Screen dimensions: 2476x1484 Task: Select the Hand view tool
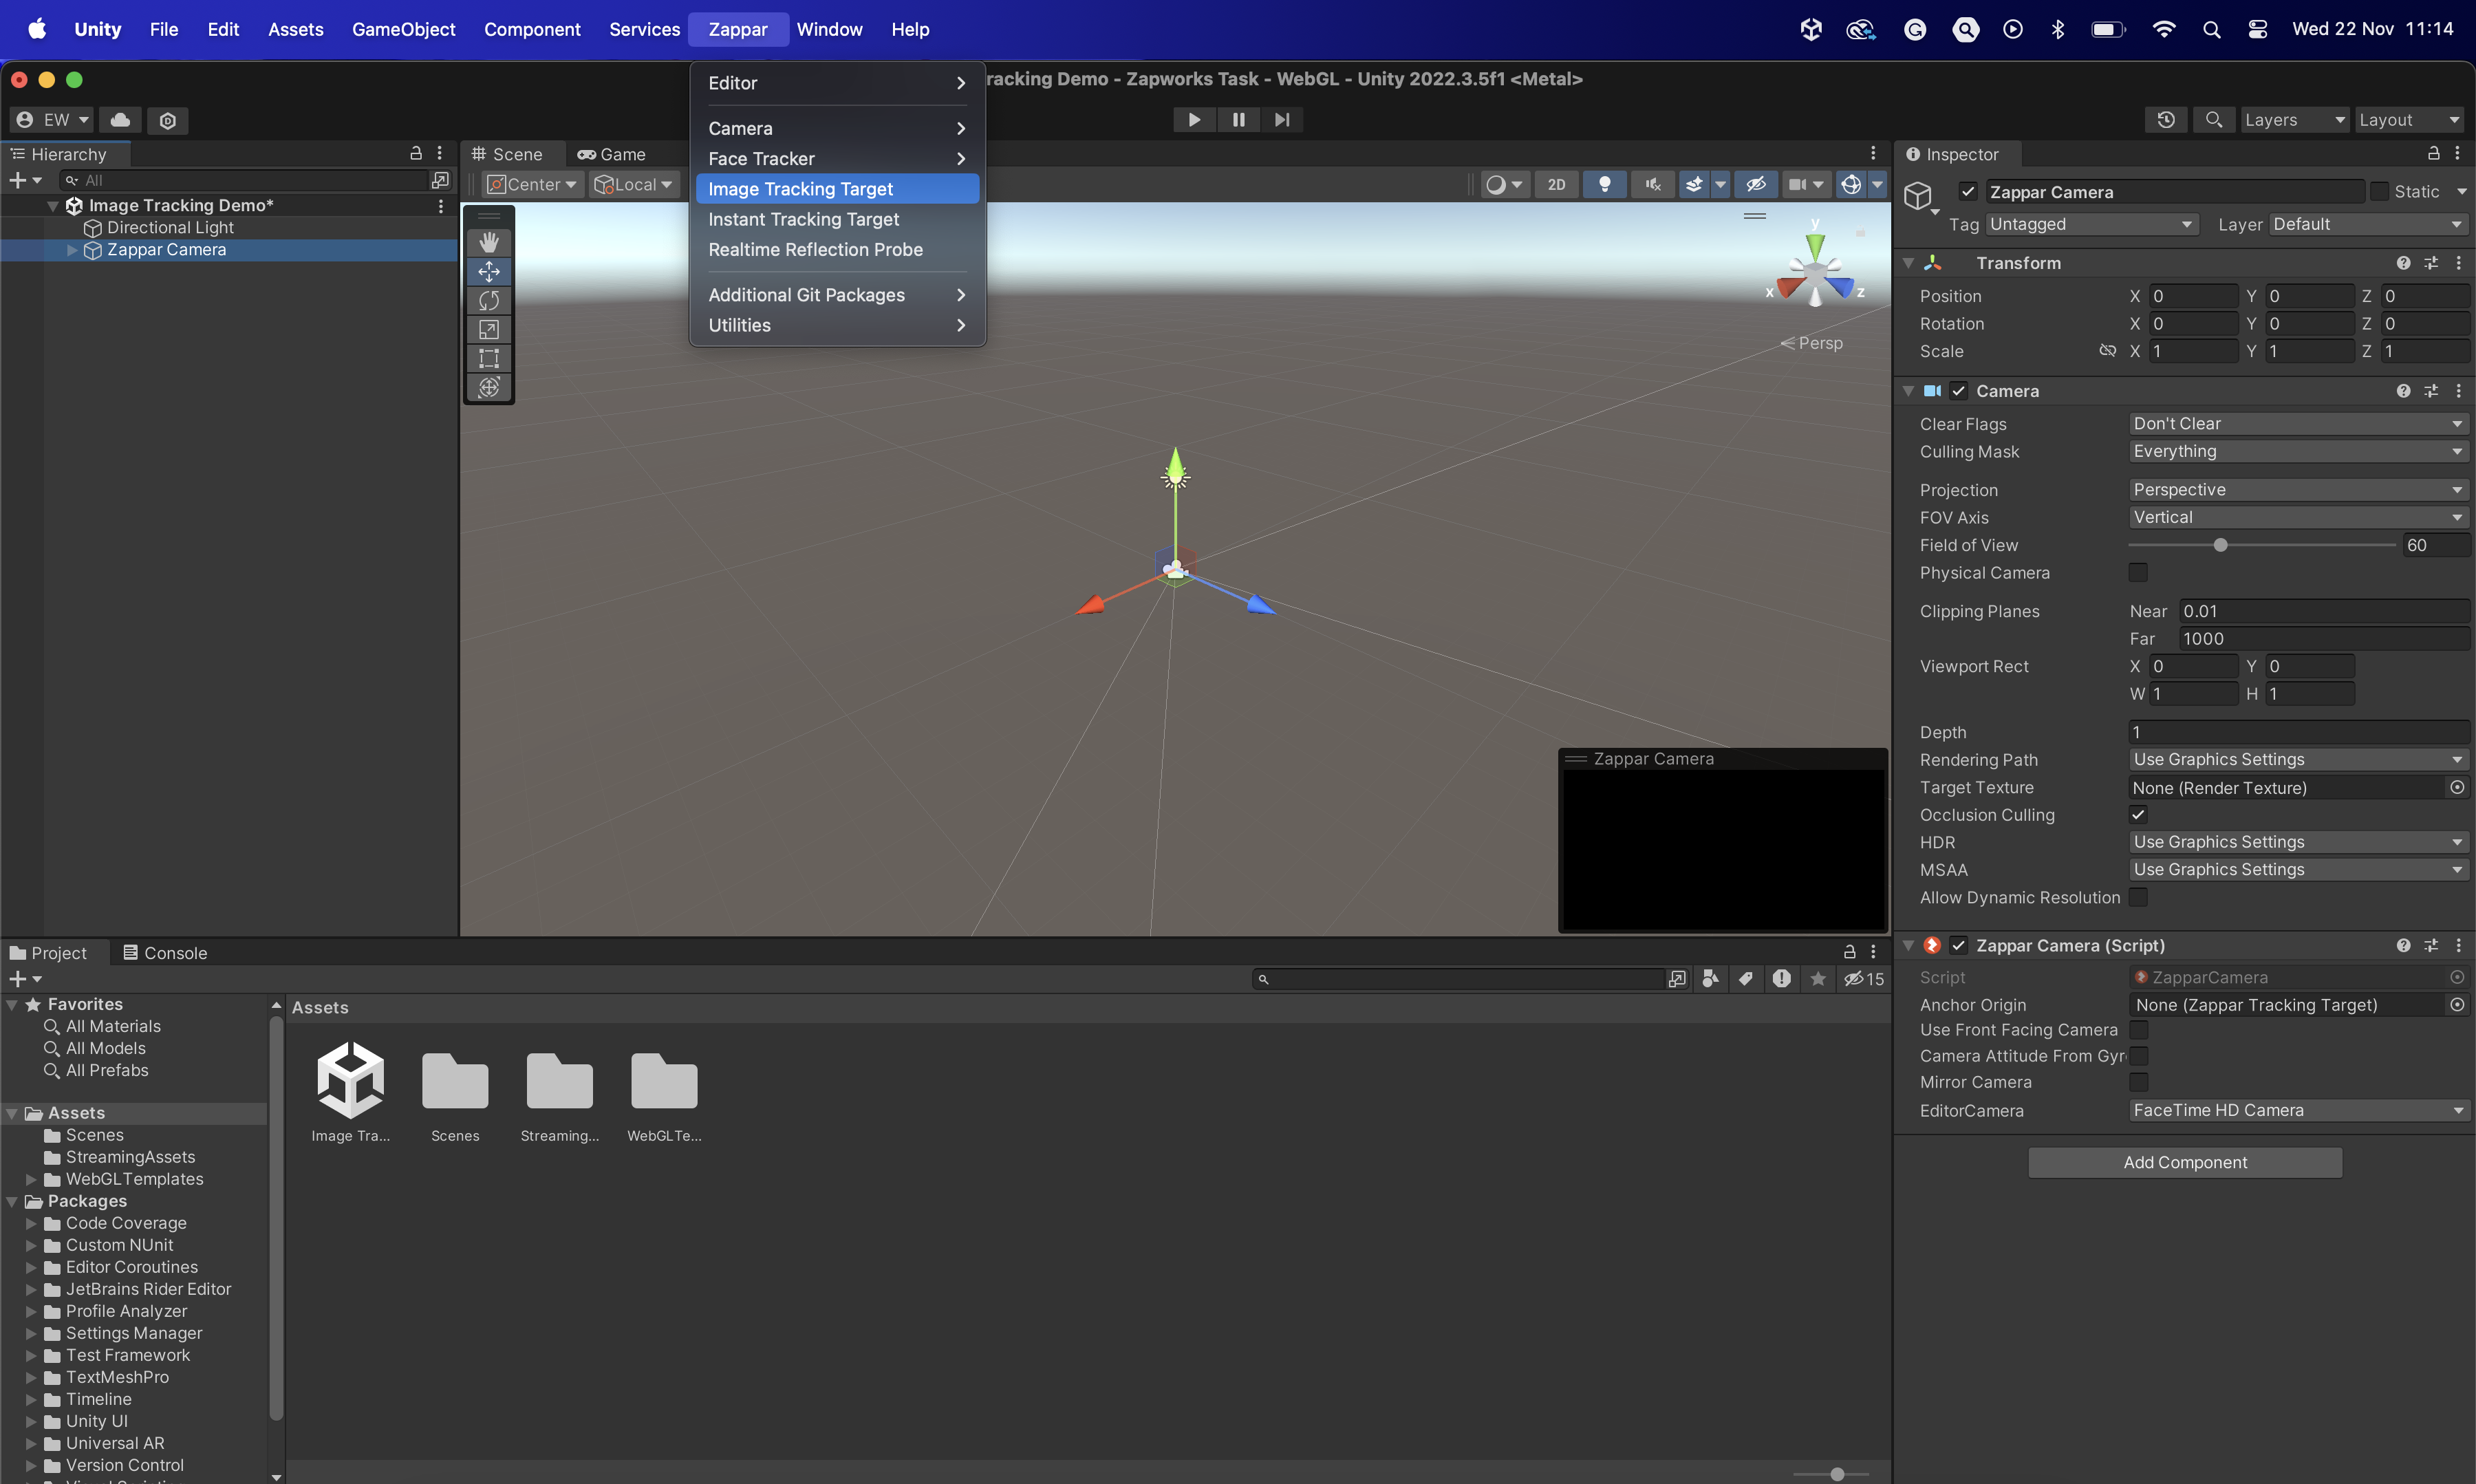click(488, 242)
